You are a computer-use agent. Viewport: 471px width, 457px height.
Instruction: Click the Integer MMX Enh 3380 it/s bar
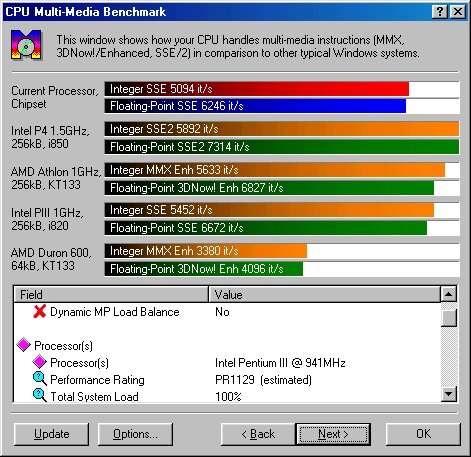click(x=206, y=251)
